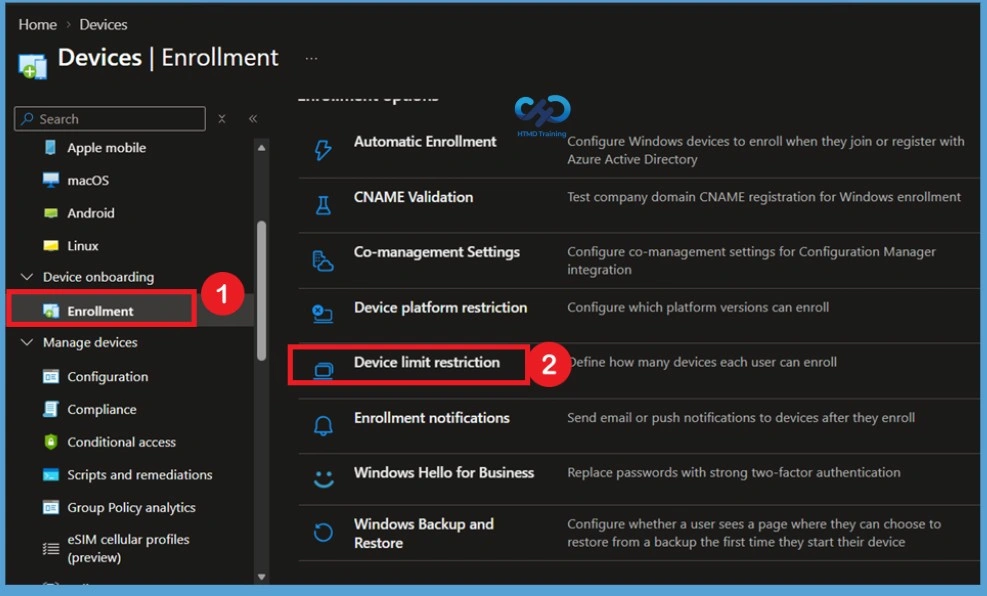Open Automatic Enrollment option

[425, 142]
